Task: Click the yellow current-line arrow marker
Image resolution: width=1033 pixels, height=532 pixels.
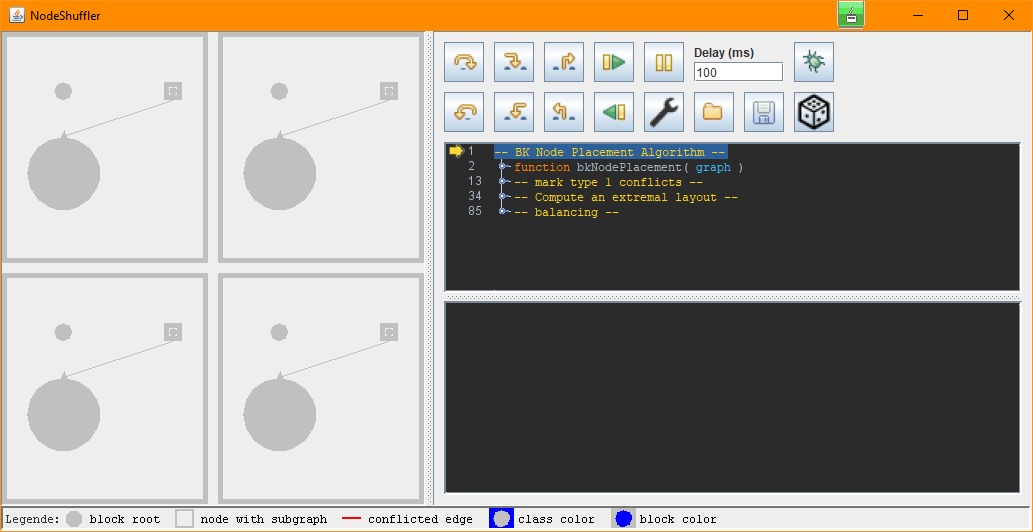Action: point(457,151)
